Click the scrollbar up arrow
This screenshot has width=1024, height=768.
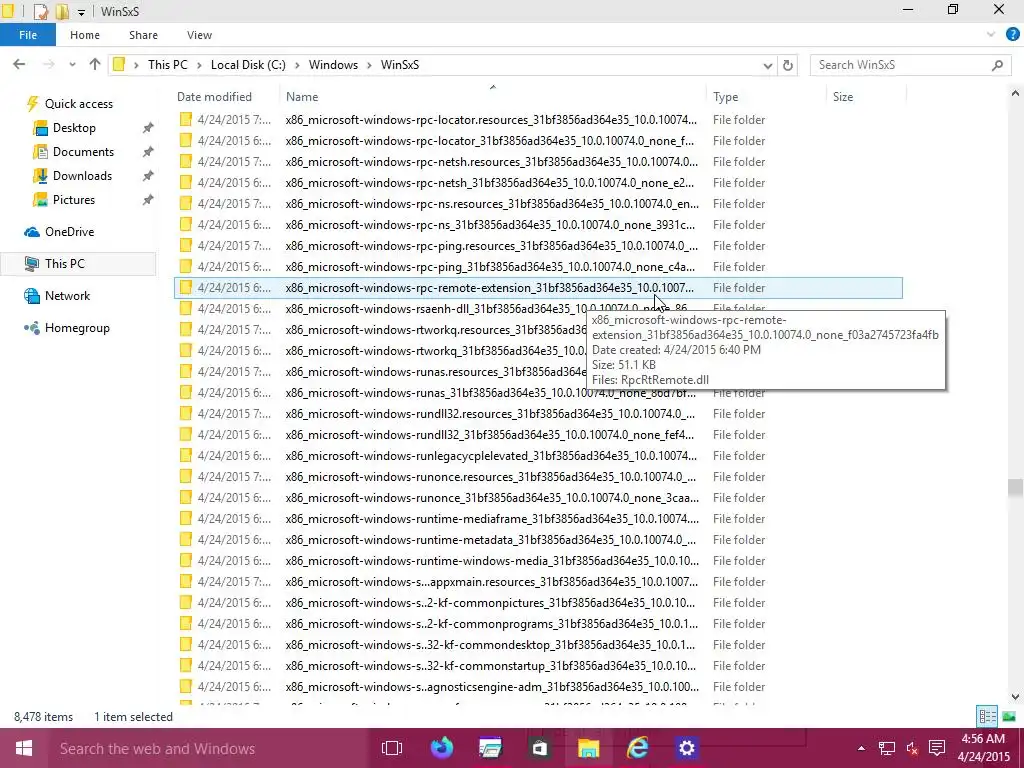coord(1015,94)
